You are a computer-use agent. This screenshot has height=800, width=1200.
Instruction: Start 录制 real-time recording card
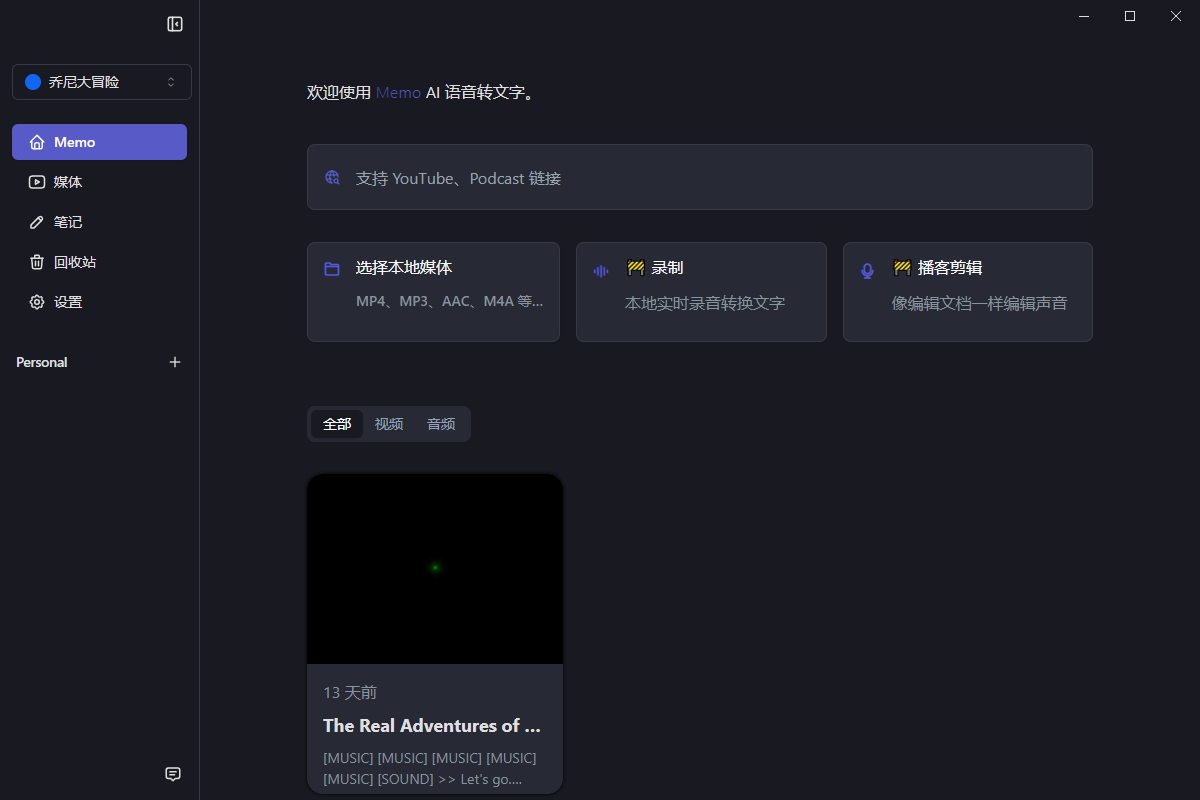pos(700,291)
